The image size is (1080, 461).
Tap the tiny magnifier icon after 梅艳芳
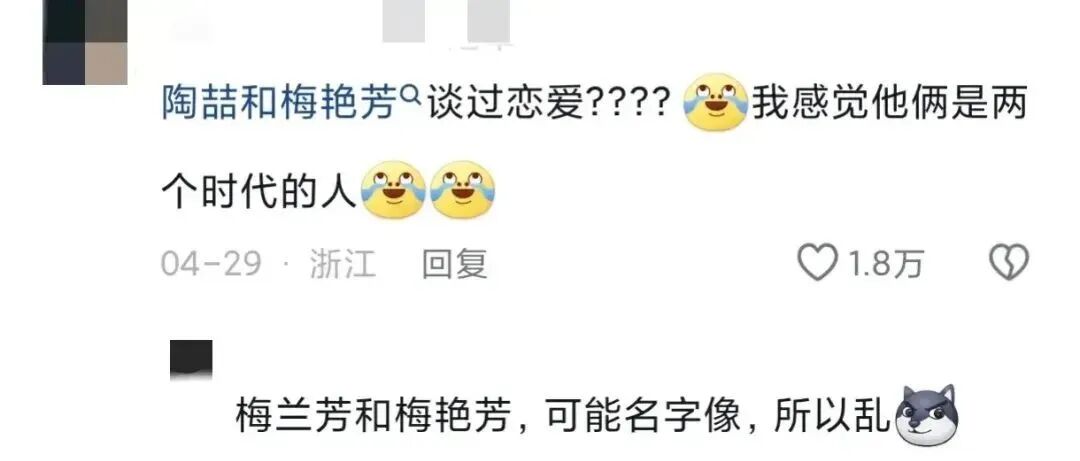click(x=411, y=97)
